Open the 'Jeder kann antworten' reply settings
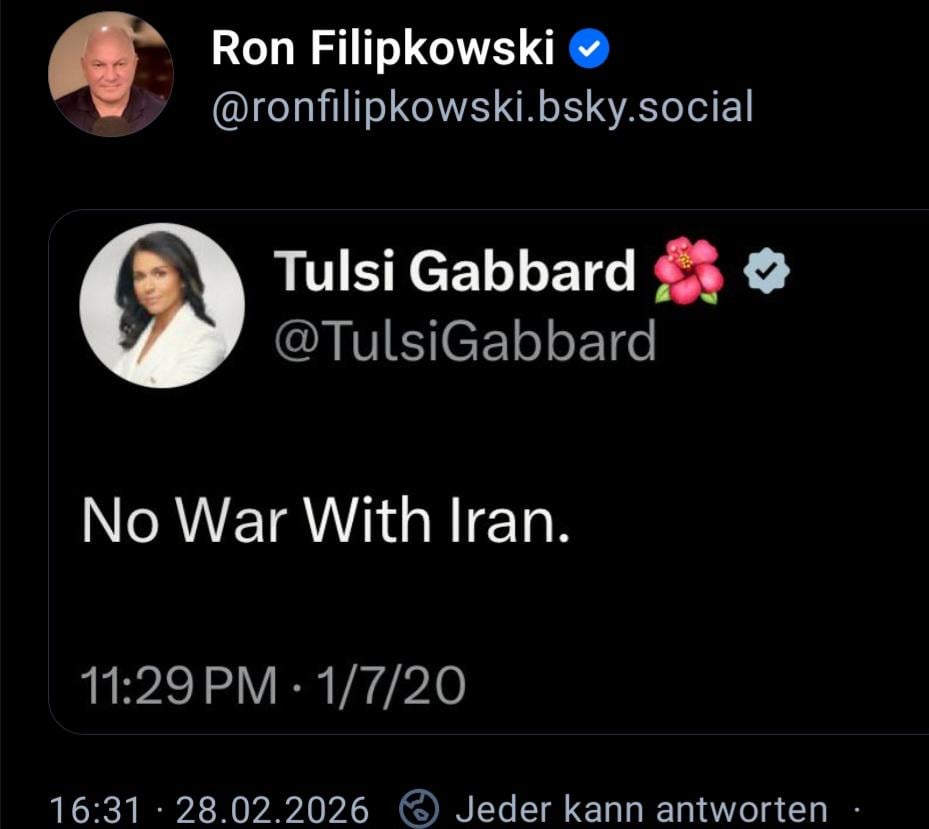The image size is (929, 829). pyautogui.click(x=640, y=808)
